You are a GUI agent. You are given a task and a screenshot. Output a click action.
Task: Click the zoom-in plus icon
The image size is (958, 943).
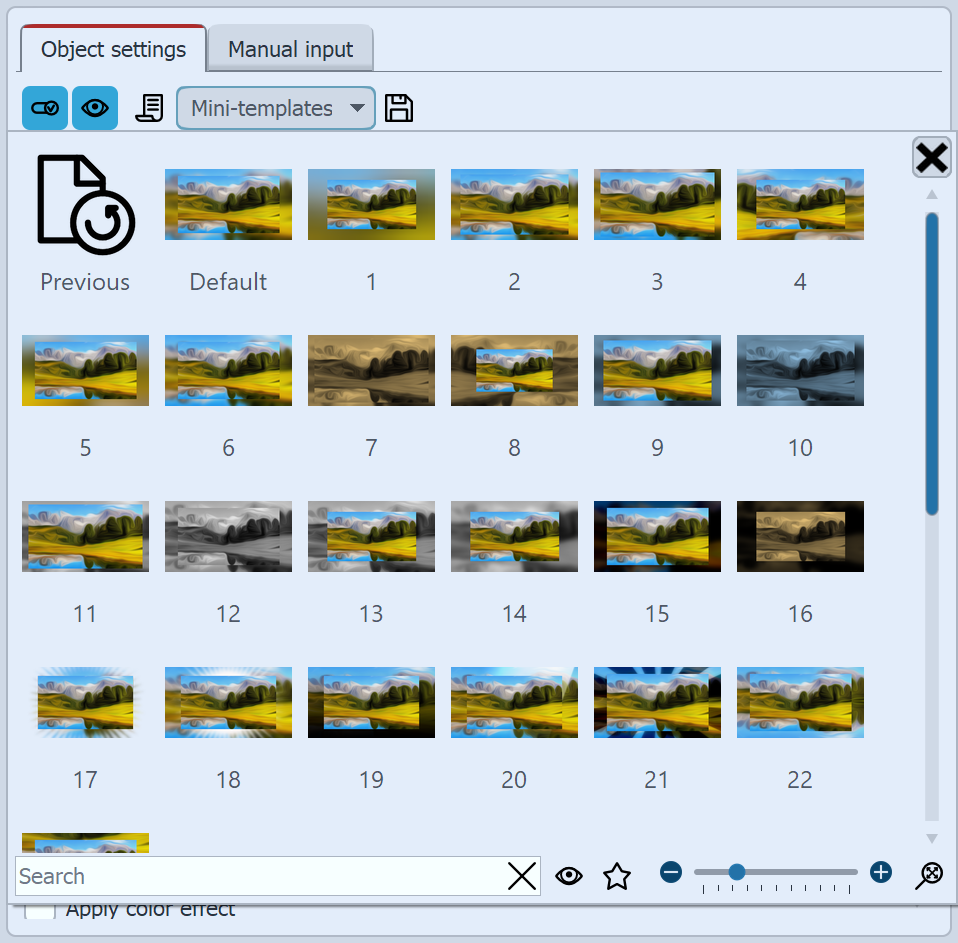click(879, 872)
